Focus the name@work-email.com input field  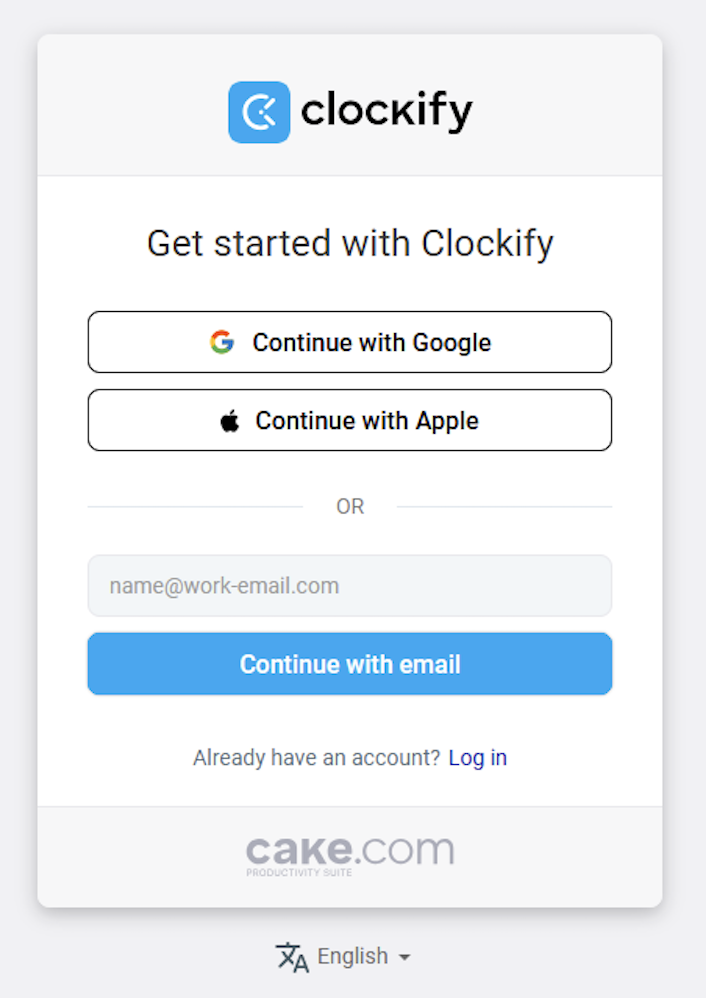349,586
